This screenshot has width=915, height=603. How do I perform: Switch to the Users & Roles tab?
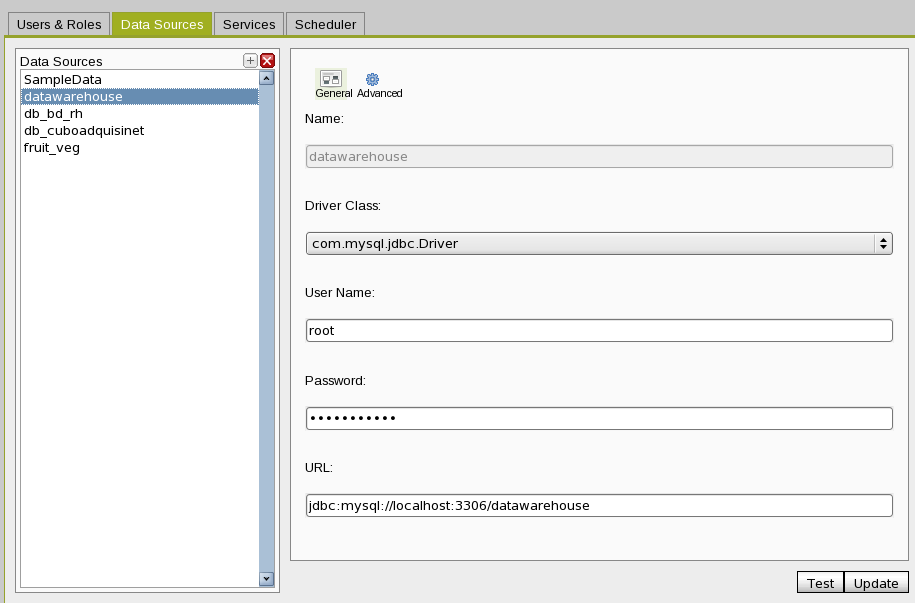click(x=60, y=24)
